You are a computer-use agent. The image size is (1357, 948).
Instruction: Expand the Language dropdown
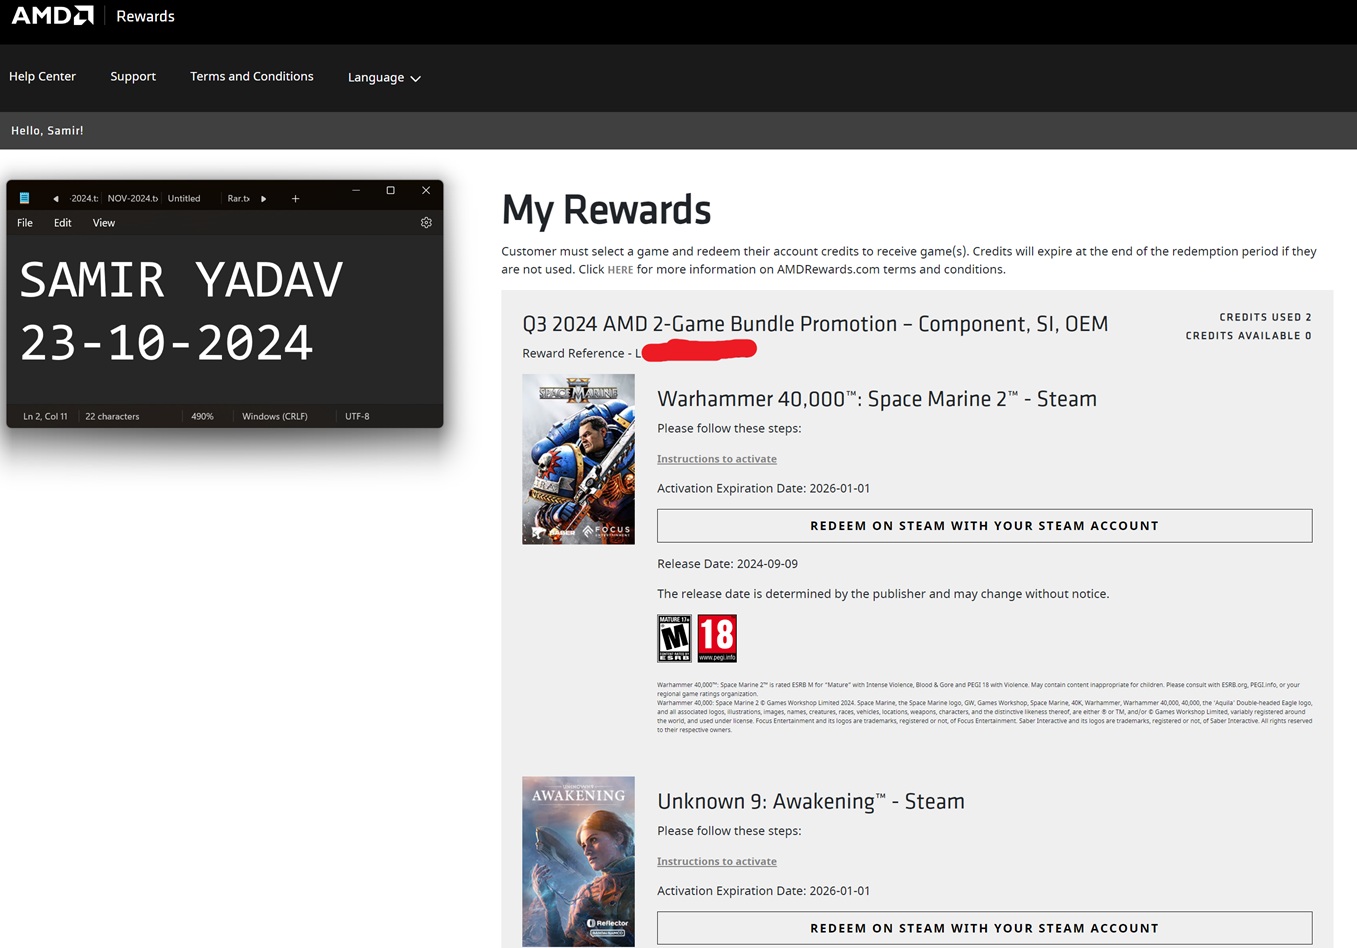tap(384, 77)
